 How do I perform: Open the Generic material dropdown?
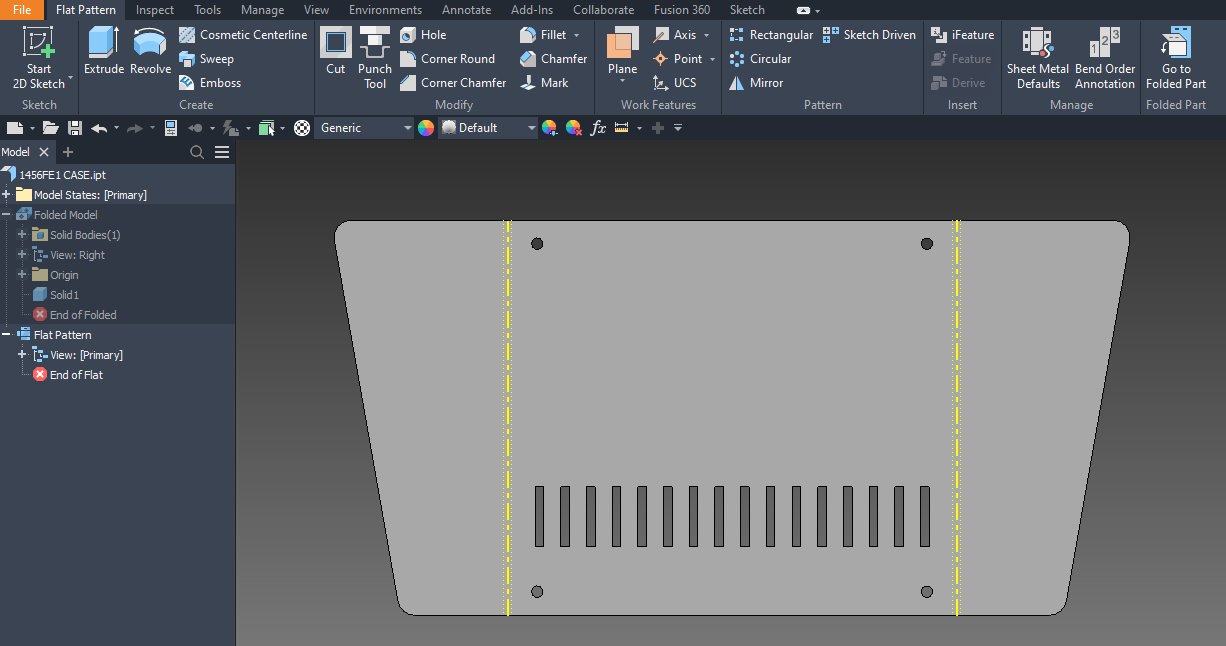[x=406, y=127]
